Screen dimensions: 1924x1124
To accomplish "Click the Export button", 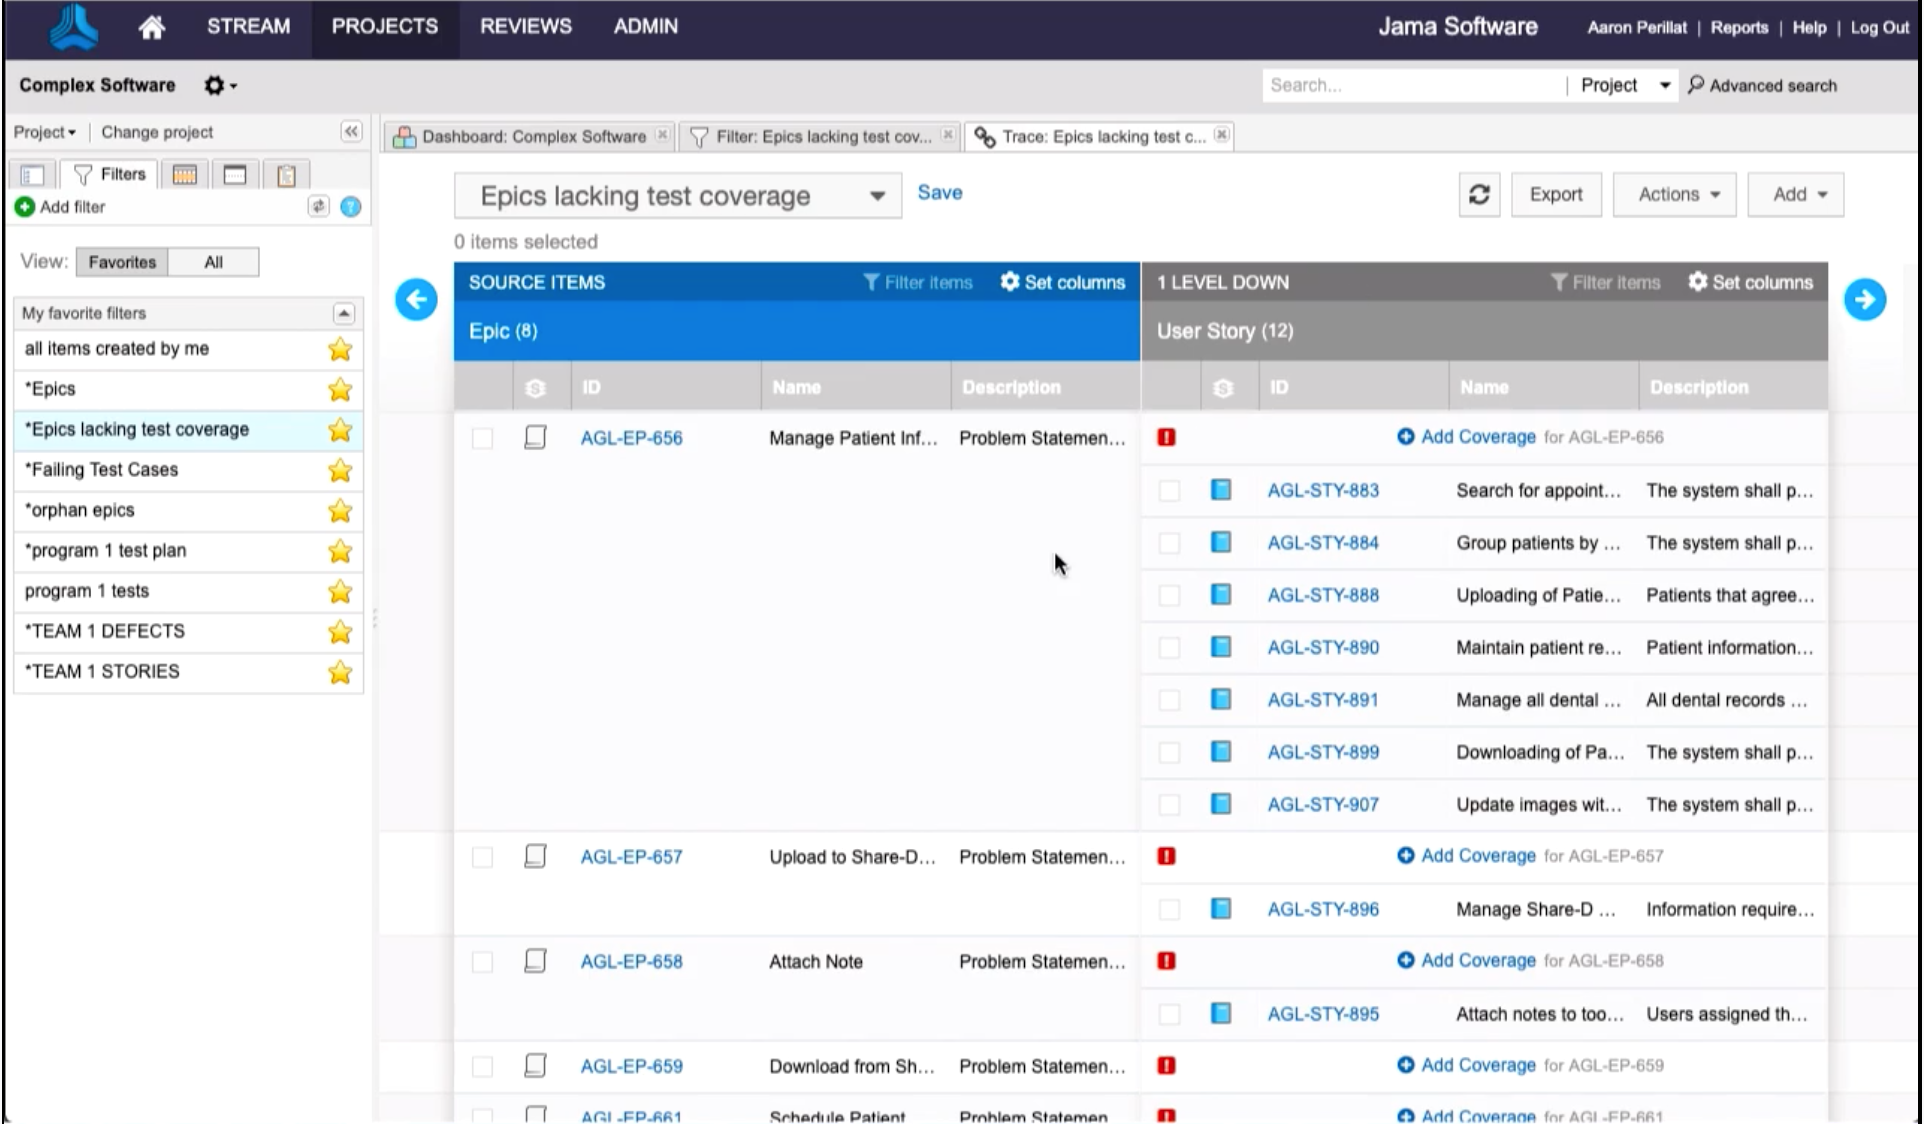I will pyautogui.click(x=1555, y=194).
